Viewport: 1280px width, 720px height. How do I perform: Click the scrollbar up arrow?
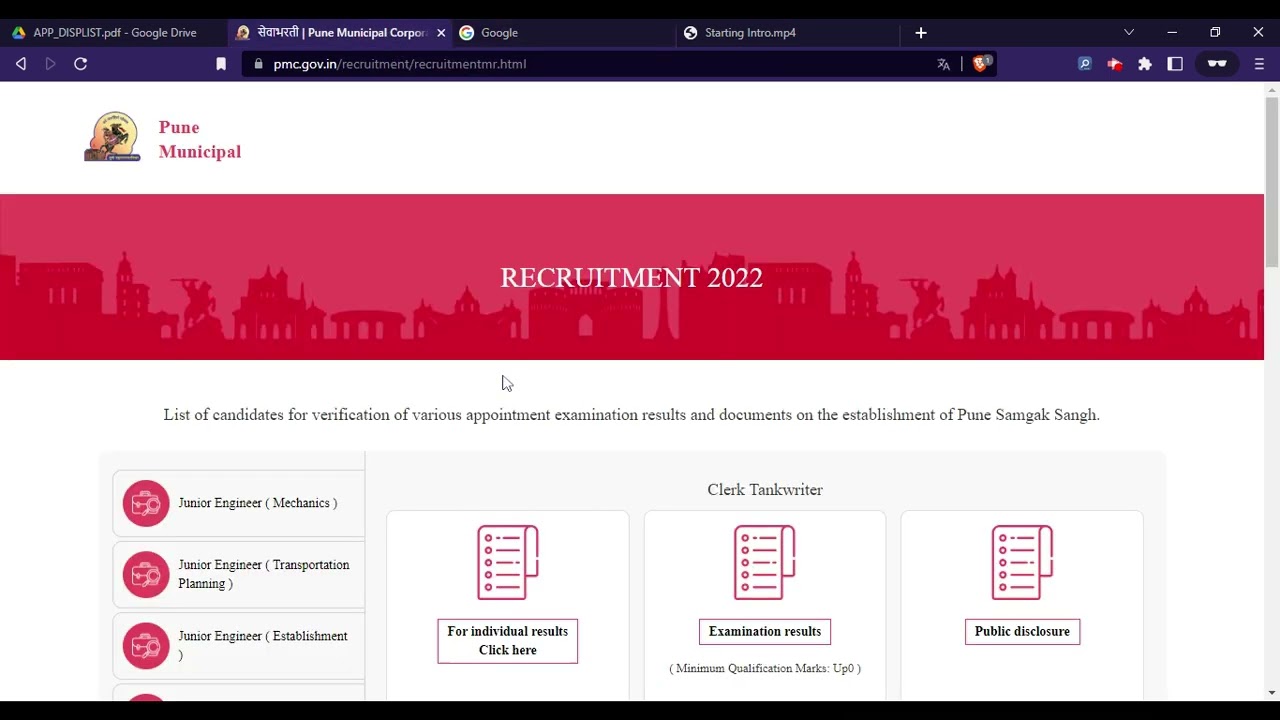pyautogui.click(x=1272, y=90)
